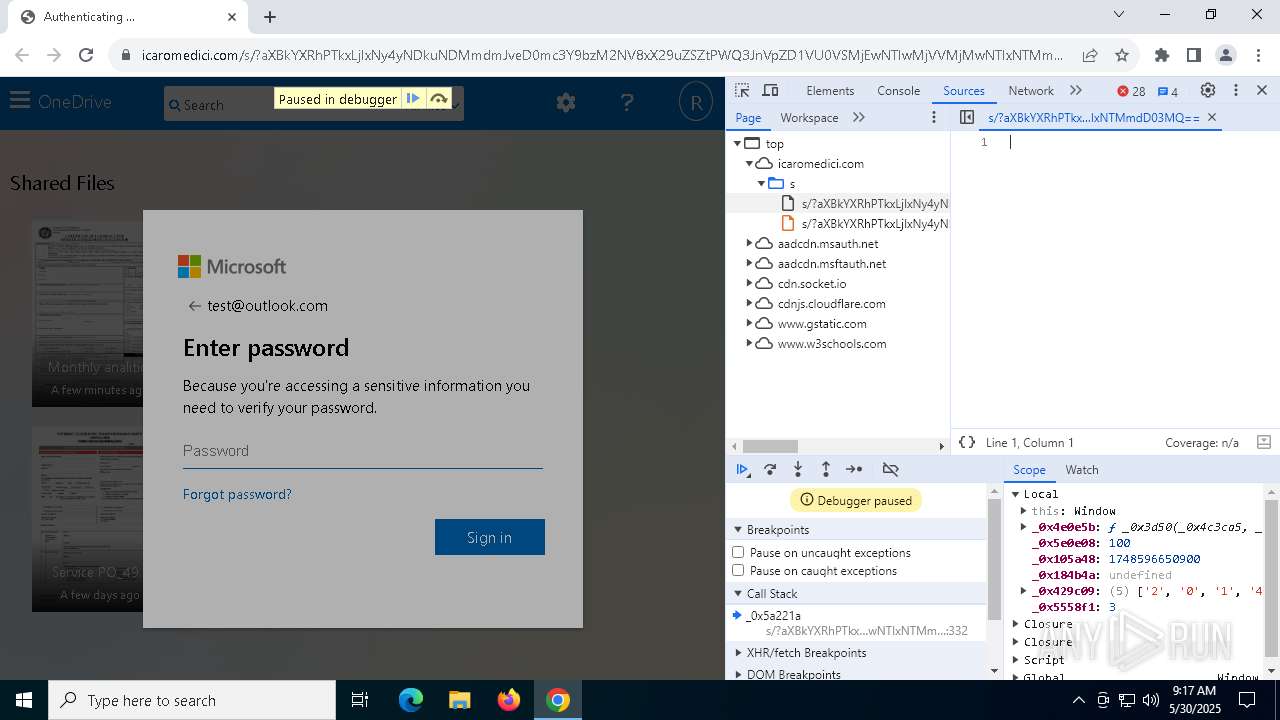Show more navigator tabs chevron
Viewport: 1280px width, 720px height.
coord(859,117)
